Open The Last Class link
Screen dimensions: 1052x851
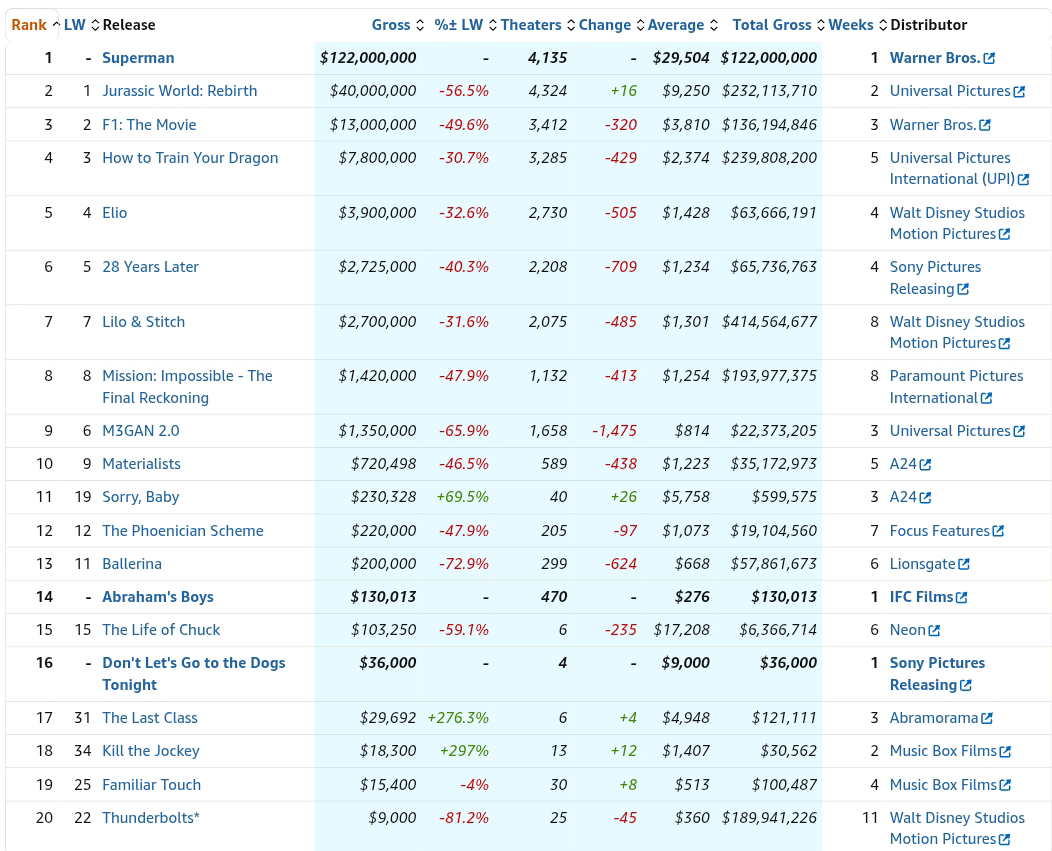tap(150, 717)
